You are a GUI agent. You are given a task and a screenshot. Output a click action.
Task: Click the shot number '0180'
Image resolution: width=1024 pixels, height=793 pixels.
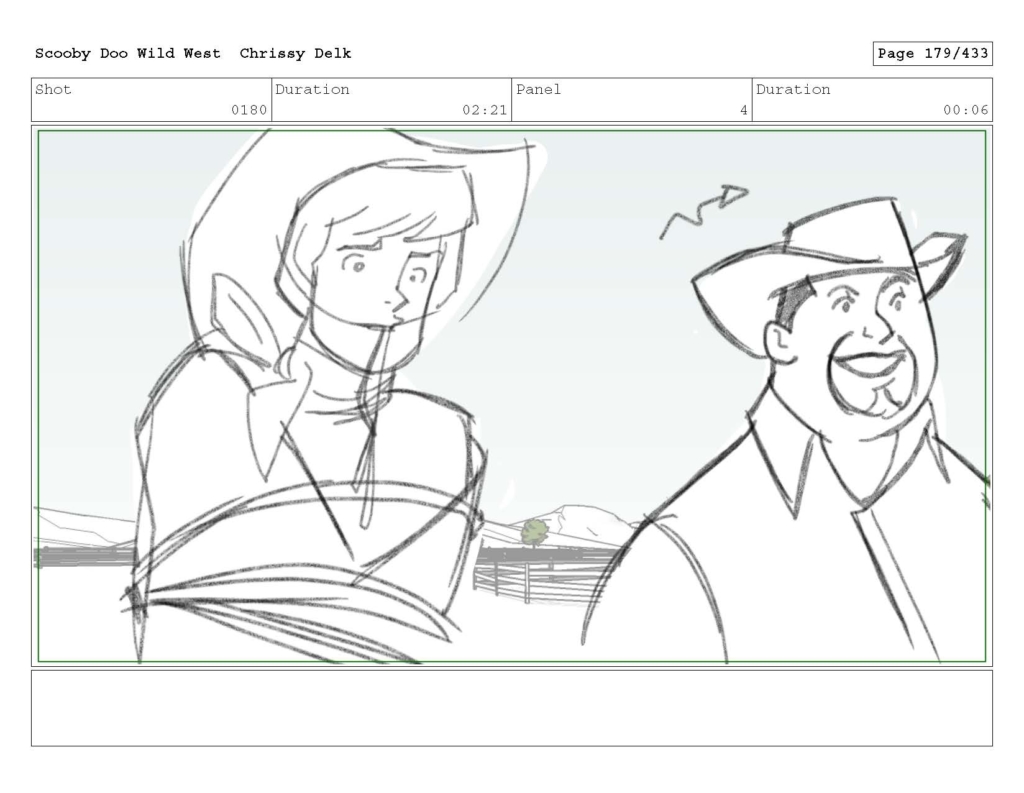point(249,110)
